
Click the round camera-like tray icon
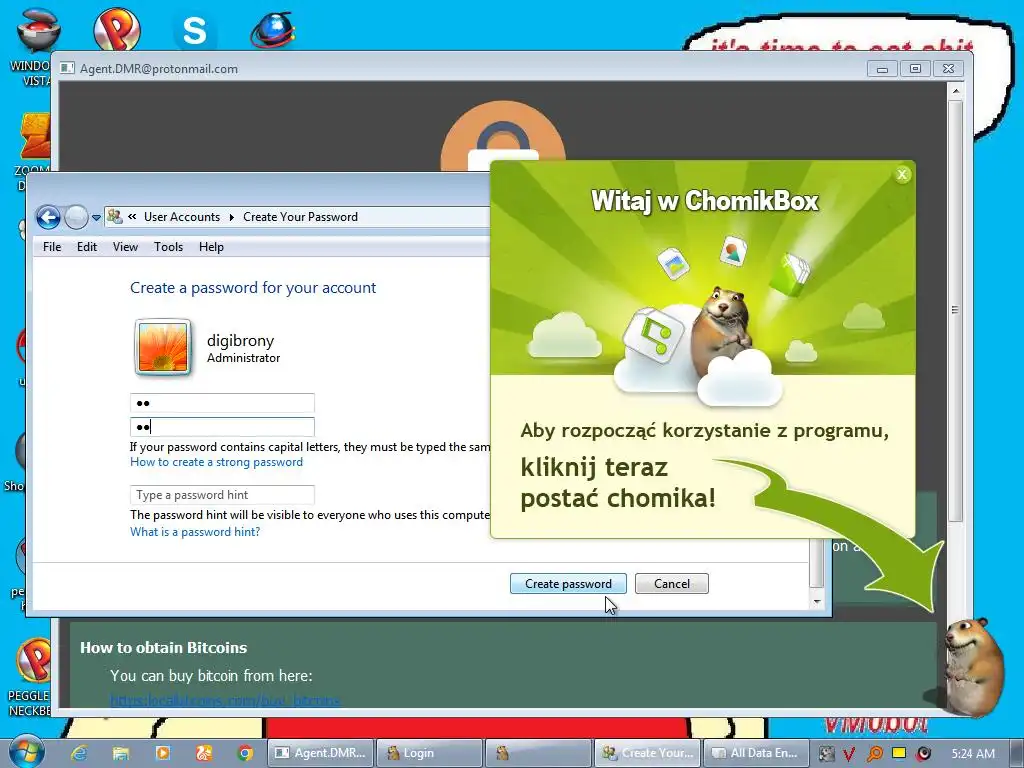coord(923,754)
